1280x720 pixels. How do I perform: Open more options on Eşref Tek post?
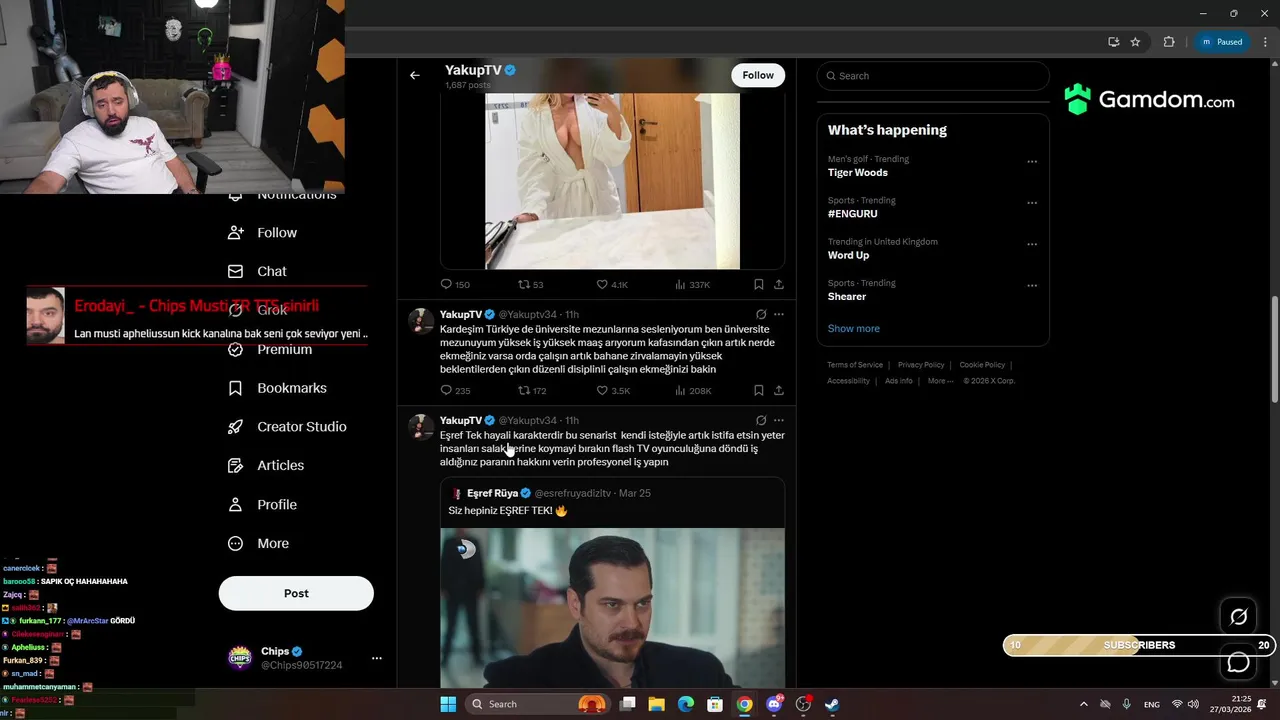click(x=779, y=420)
